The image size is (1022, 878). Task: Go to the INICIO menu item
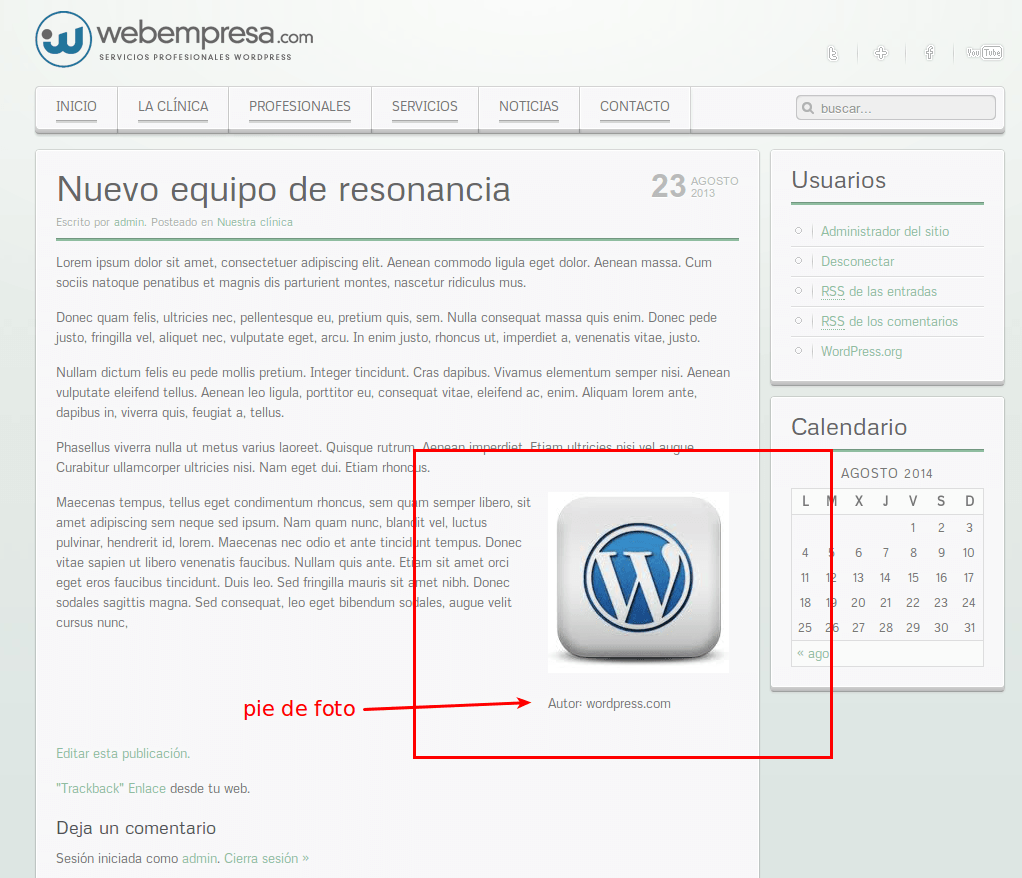click(x=76, y=107)
